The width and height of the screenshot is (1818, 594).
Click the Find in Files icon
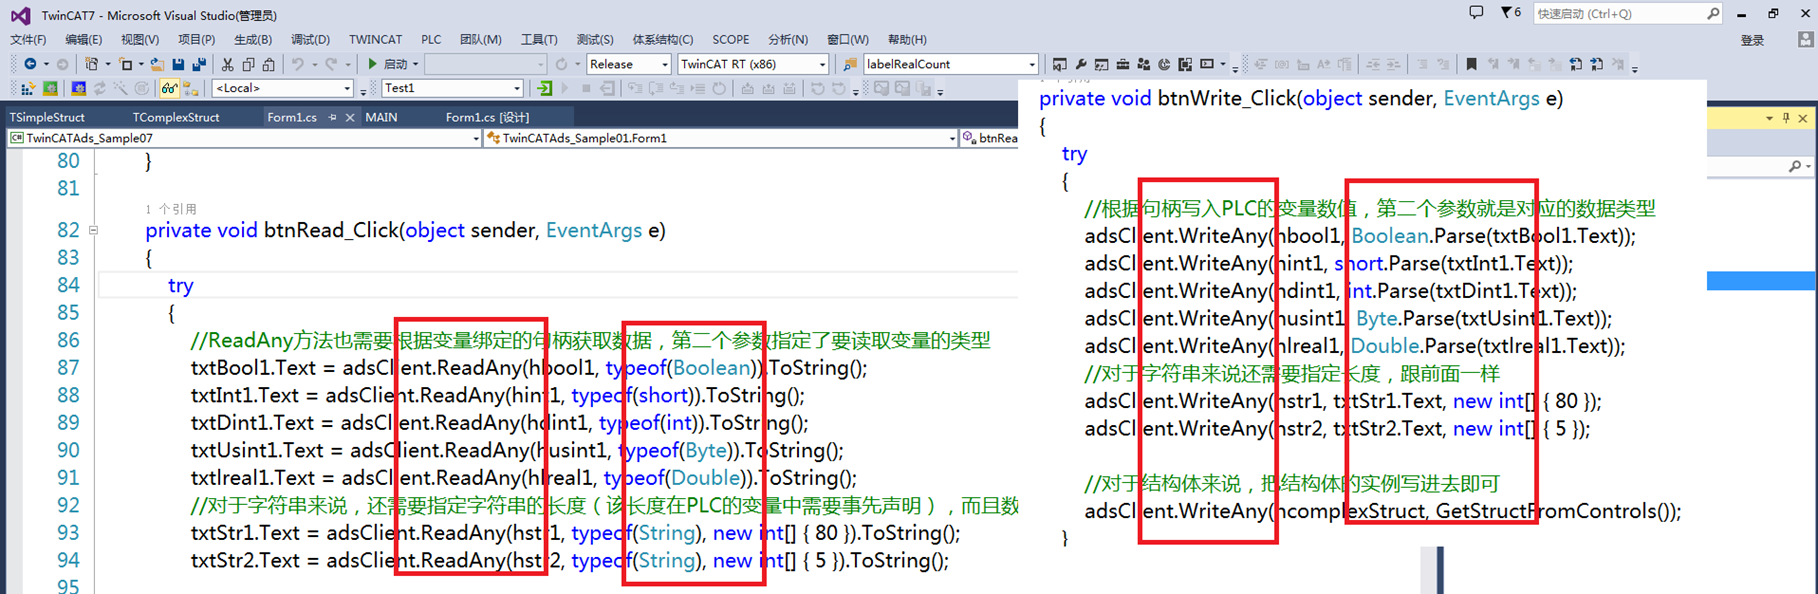849,64
